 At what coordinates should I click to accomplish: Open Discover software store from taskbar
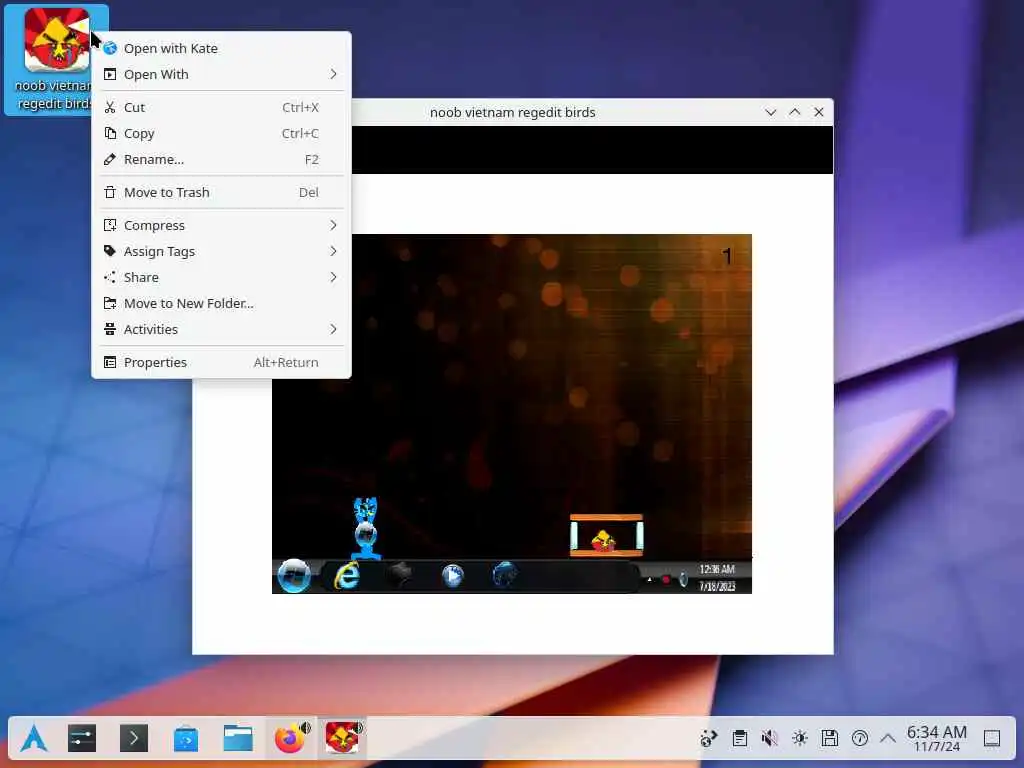pyautogui.click(x=186, y=739)
